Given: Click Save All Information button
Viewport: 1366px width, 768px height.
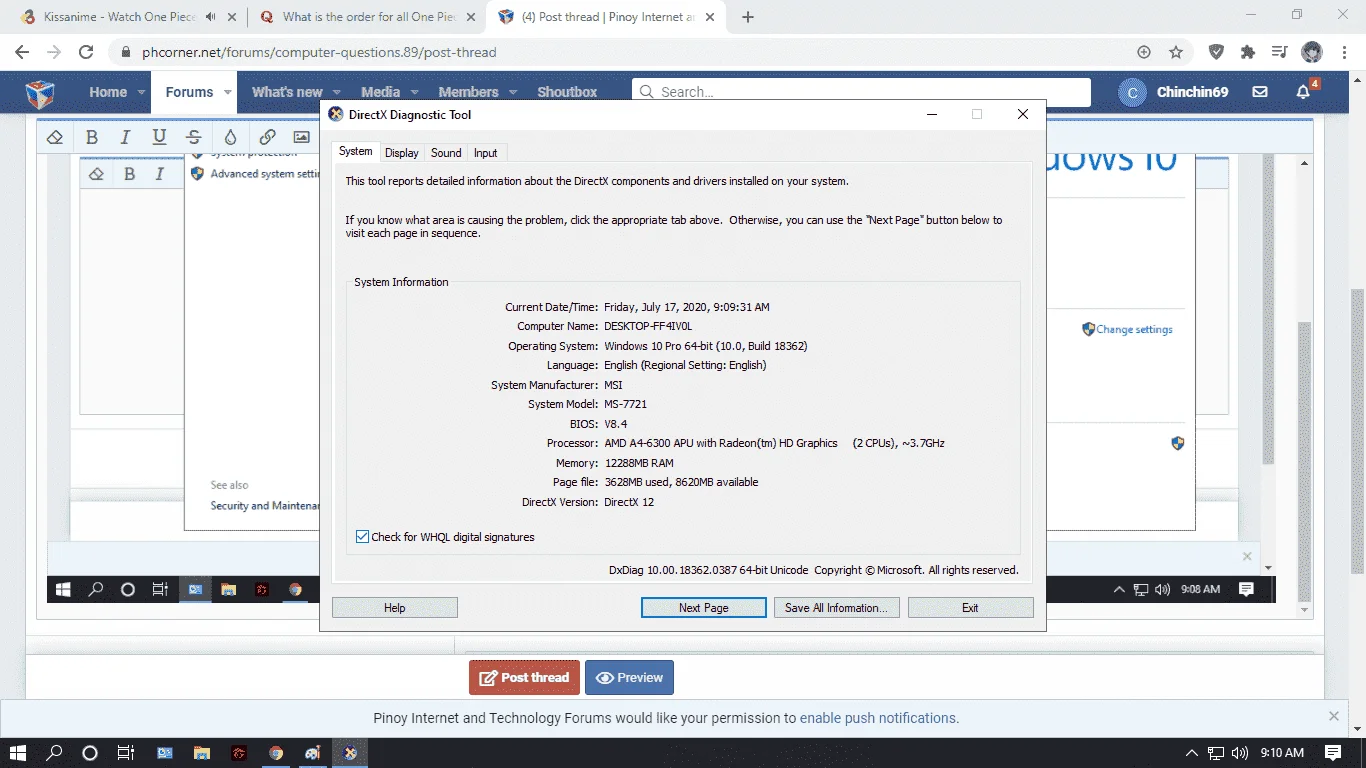Looking at the screenshot, I should tap(836, 608).
